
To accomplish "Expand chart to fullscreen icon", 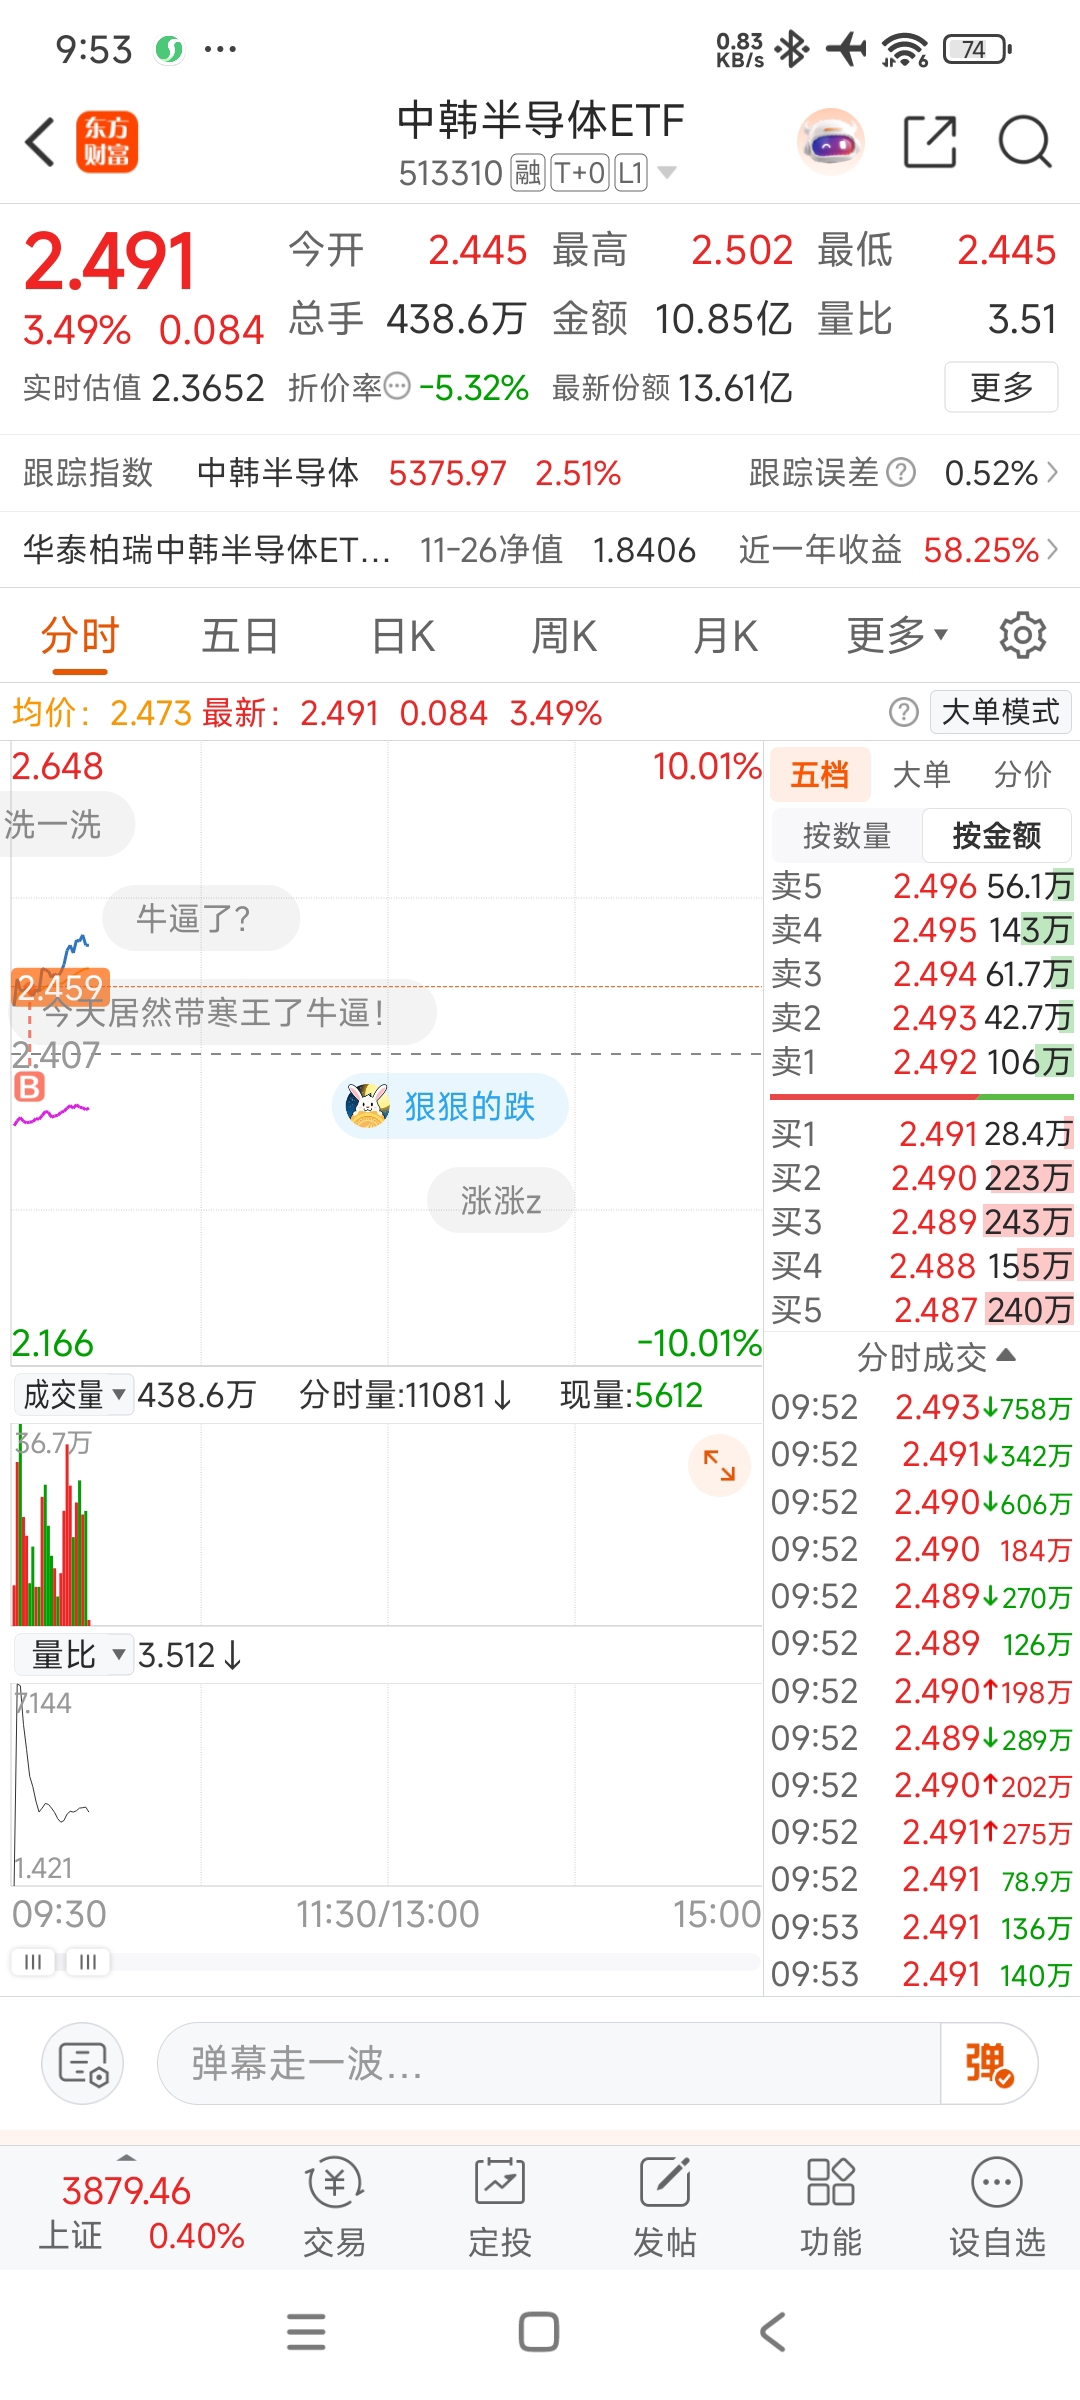I will tap(719, 1465).
